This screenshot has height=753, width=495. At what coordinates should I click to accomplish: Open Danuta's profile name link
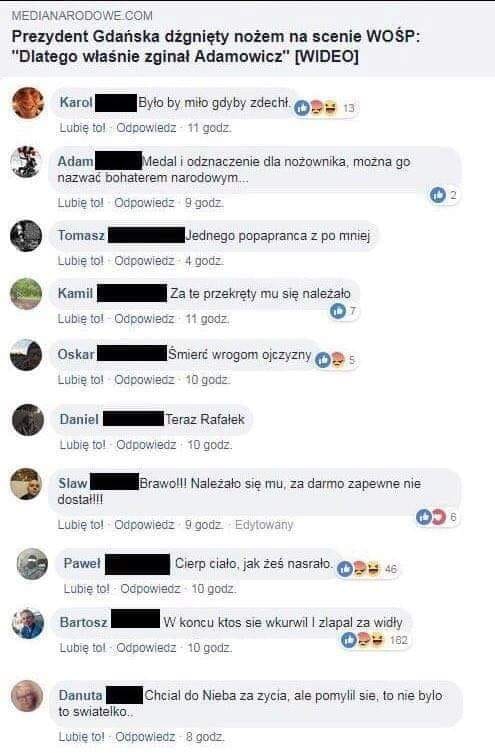(80, 695)
